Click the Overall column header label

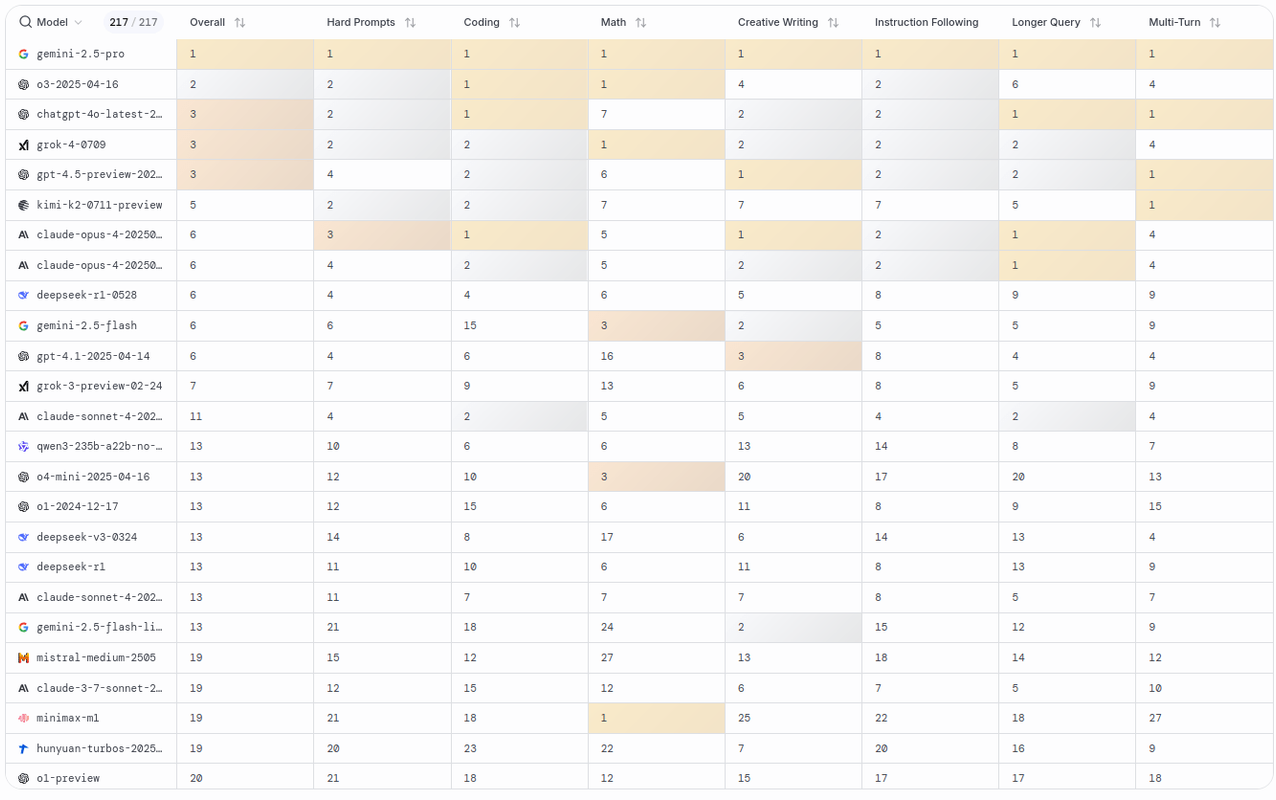coord(207,22)
